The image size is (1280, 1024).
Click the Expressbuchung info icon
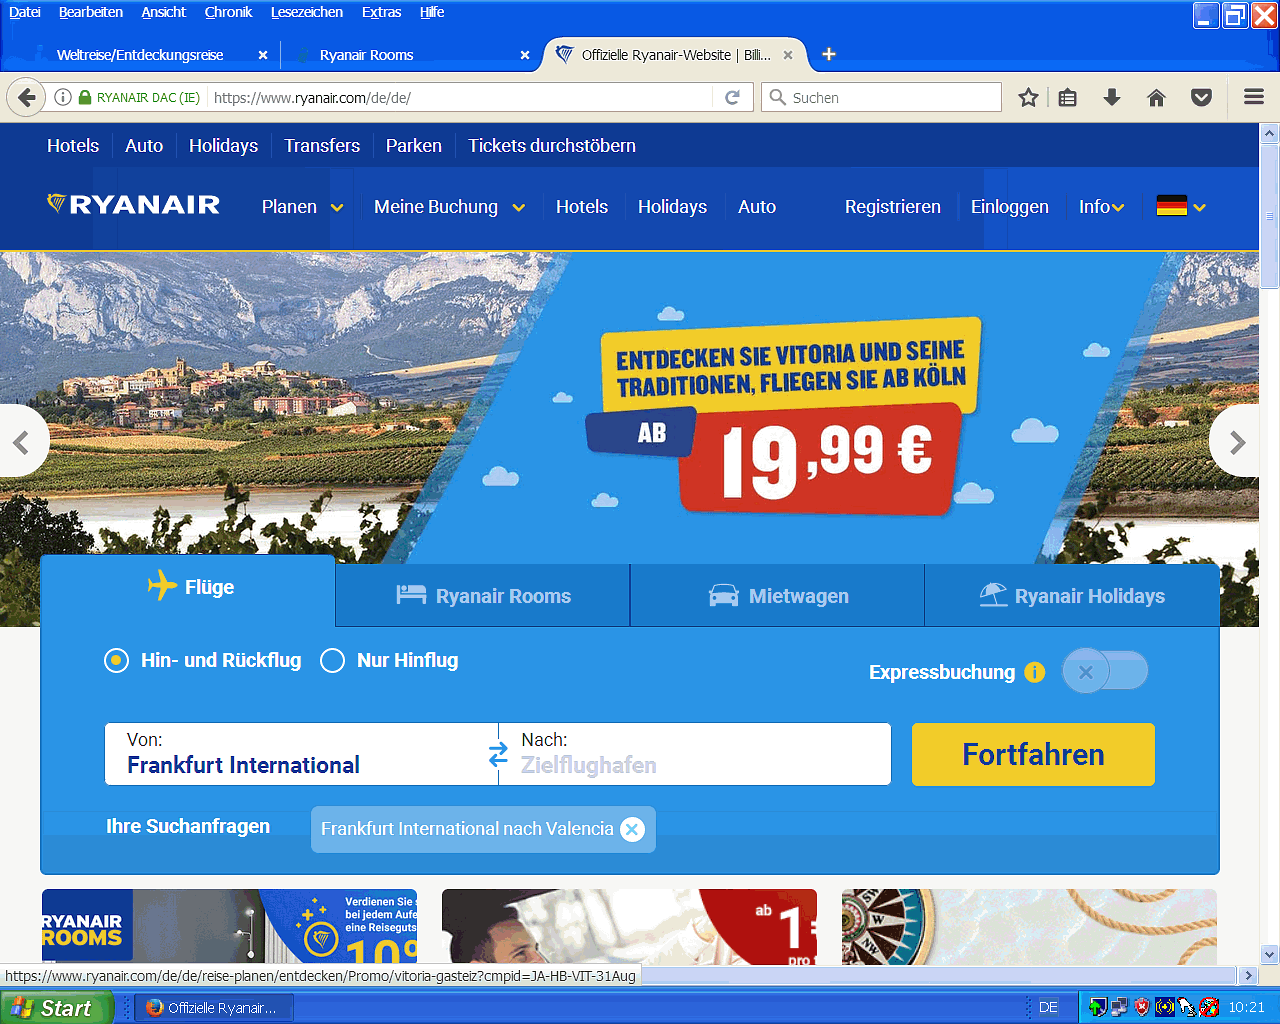[x=1034, y=672]
